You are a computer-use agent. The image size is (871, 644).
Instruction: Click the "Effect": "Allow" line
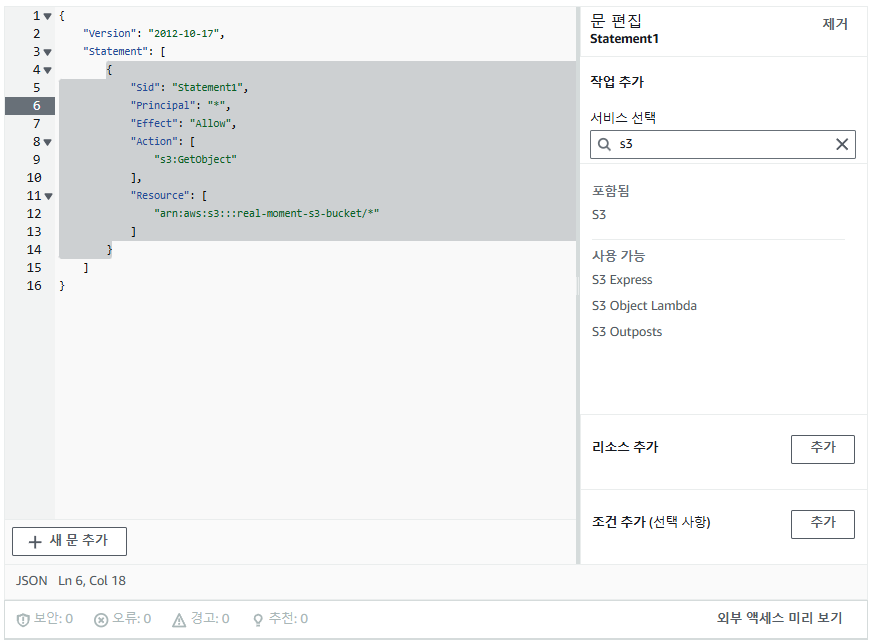pos(183,123)
